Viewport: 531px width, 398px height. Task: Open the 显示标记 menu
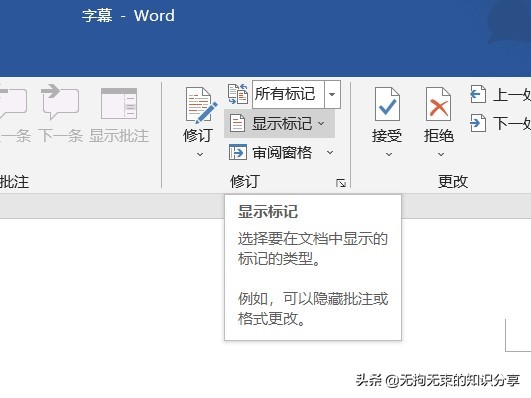279,124
